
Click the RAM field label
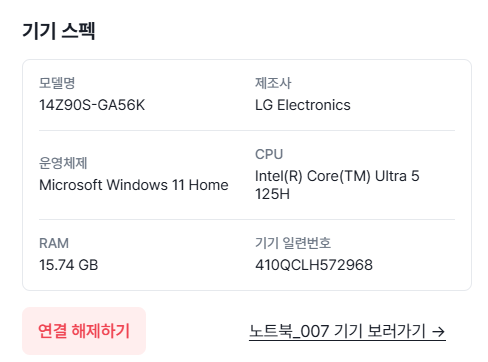click(54, 243)
